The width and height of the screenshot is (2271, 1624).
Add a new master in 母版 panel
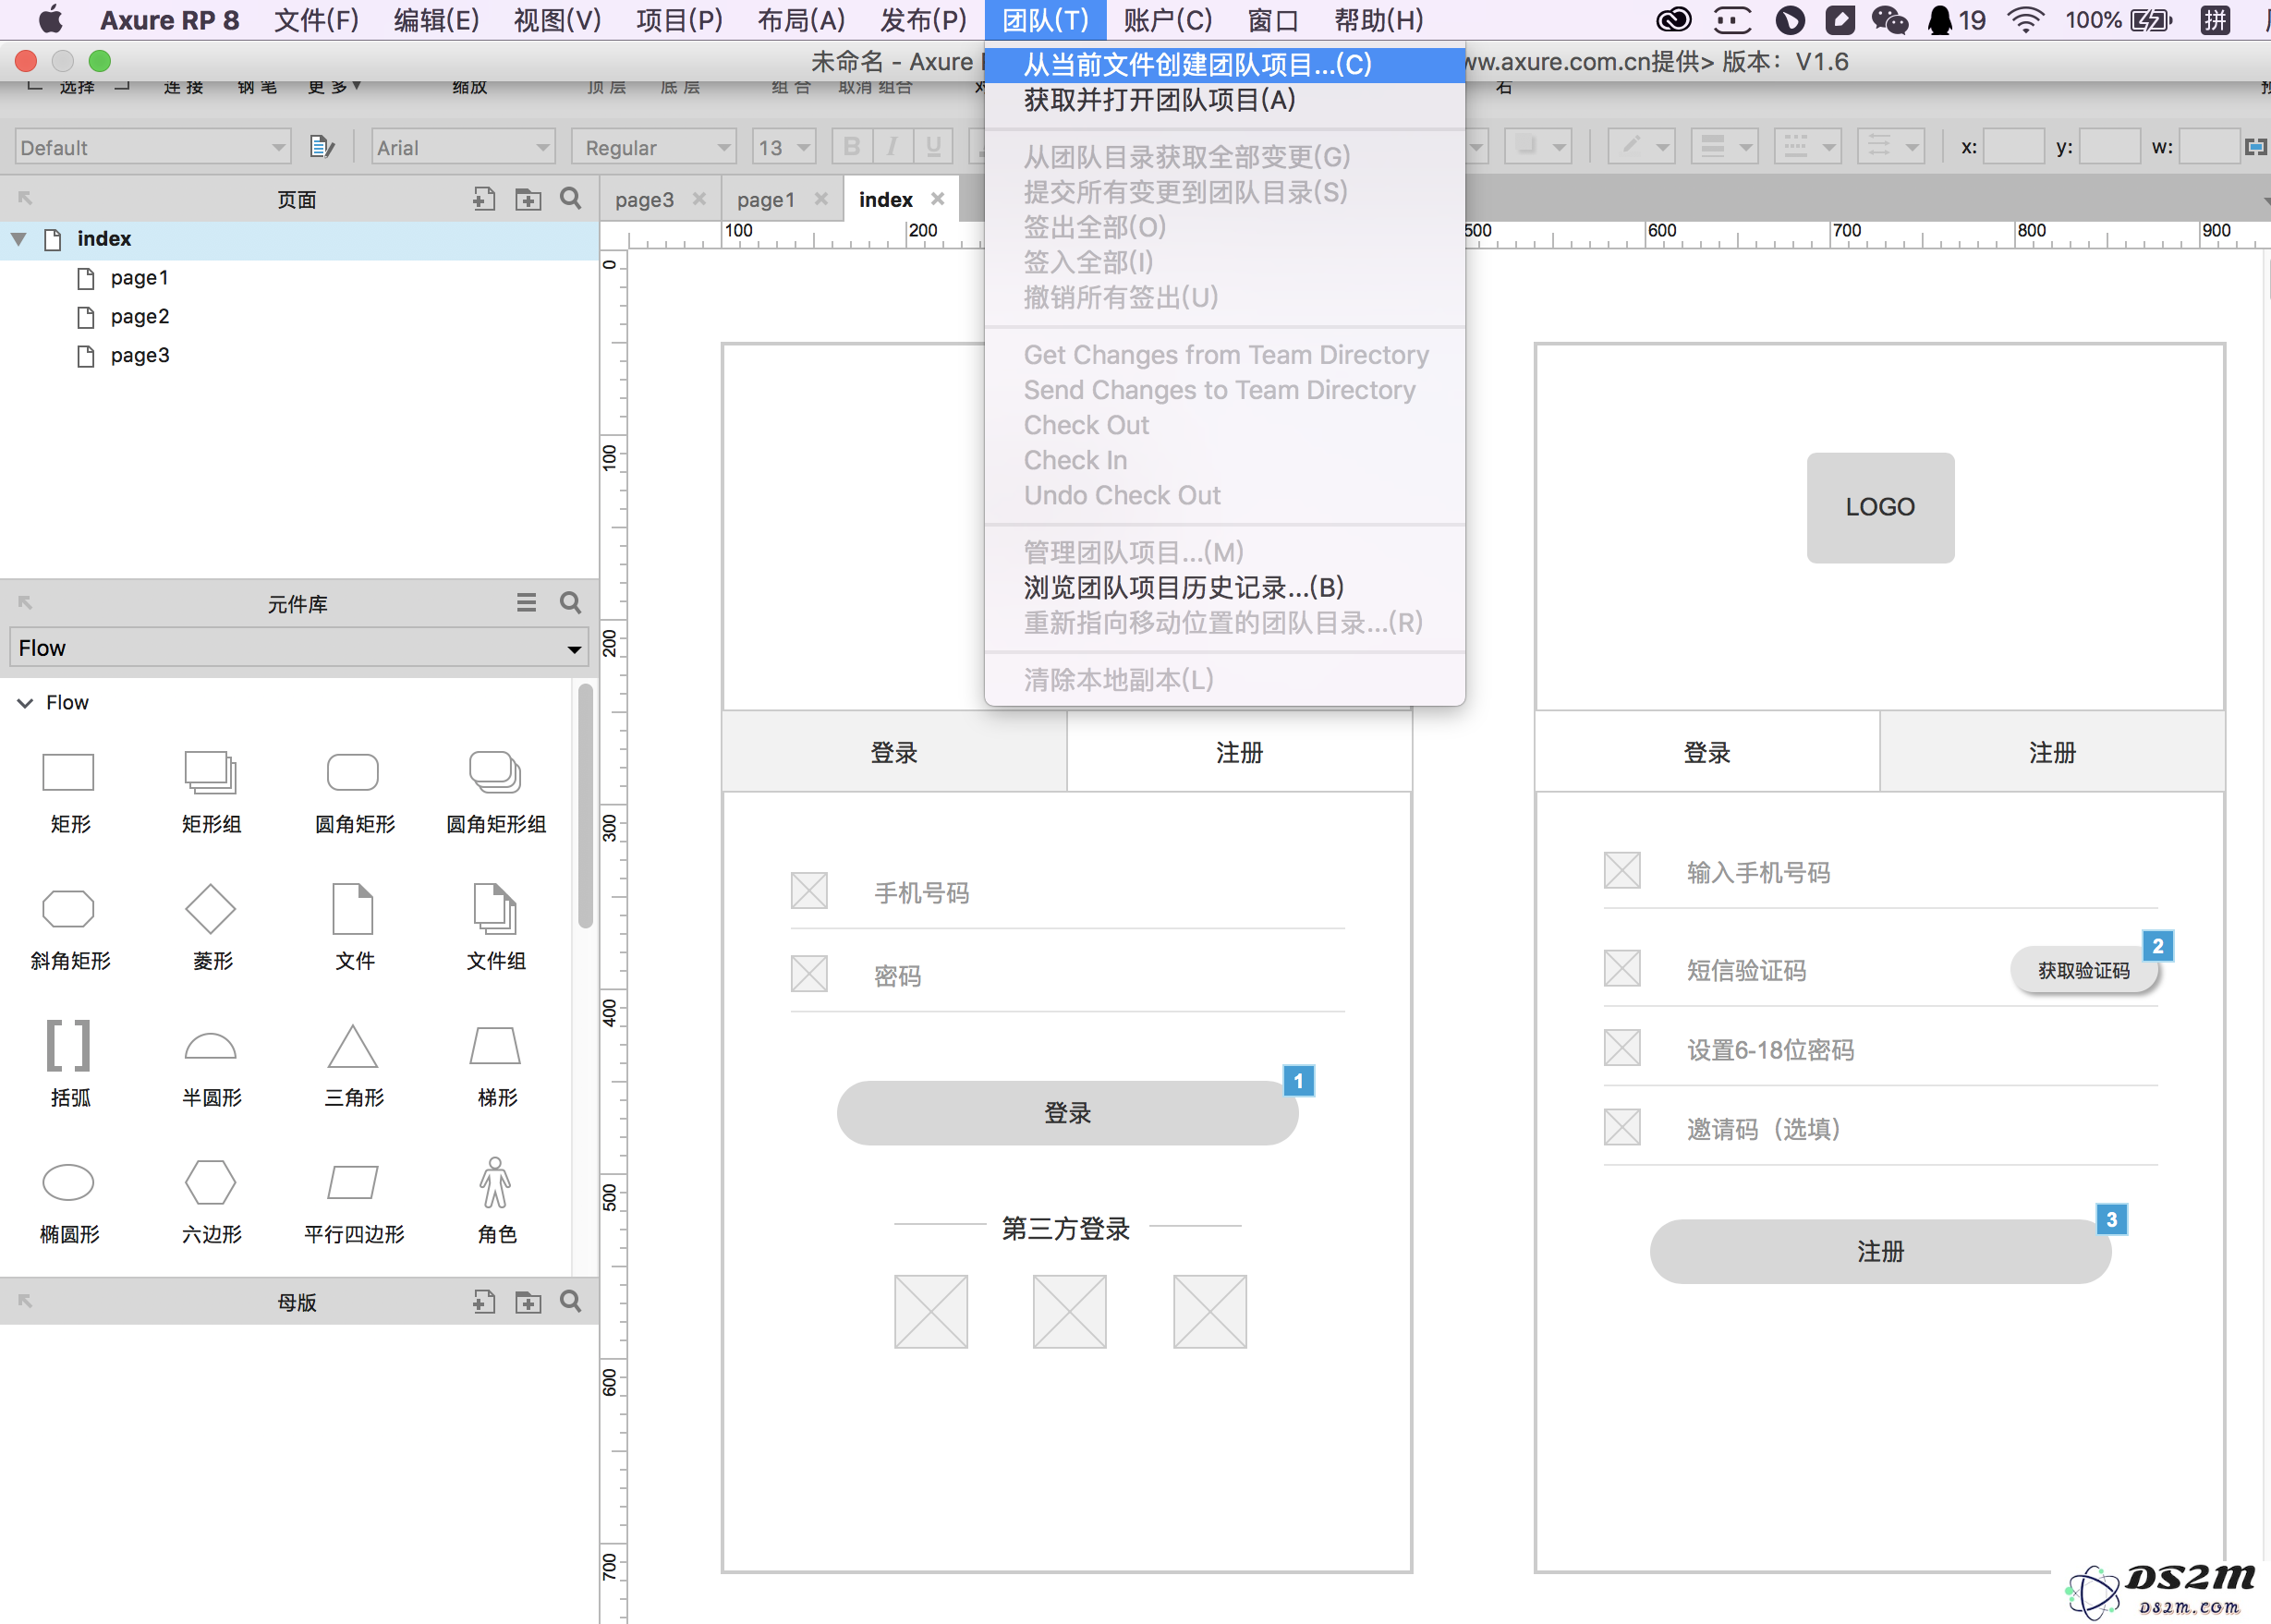[484, 1301]
